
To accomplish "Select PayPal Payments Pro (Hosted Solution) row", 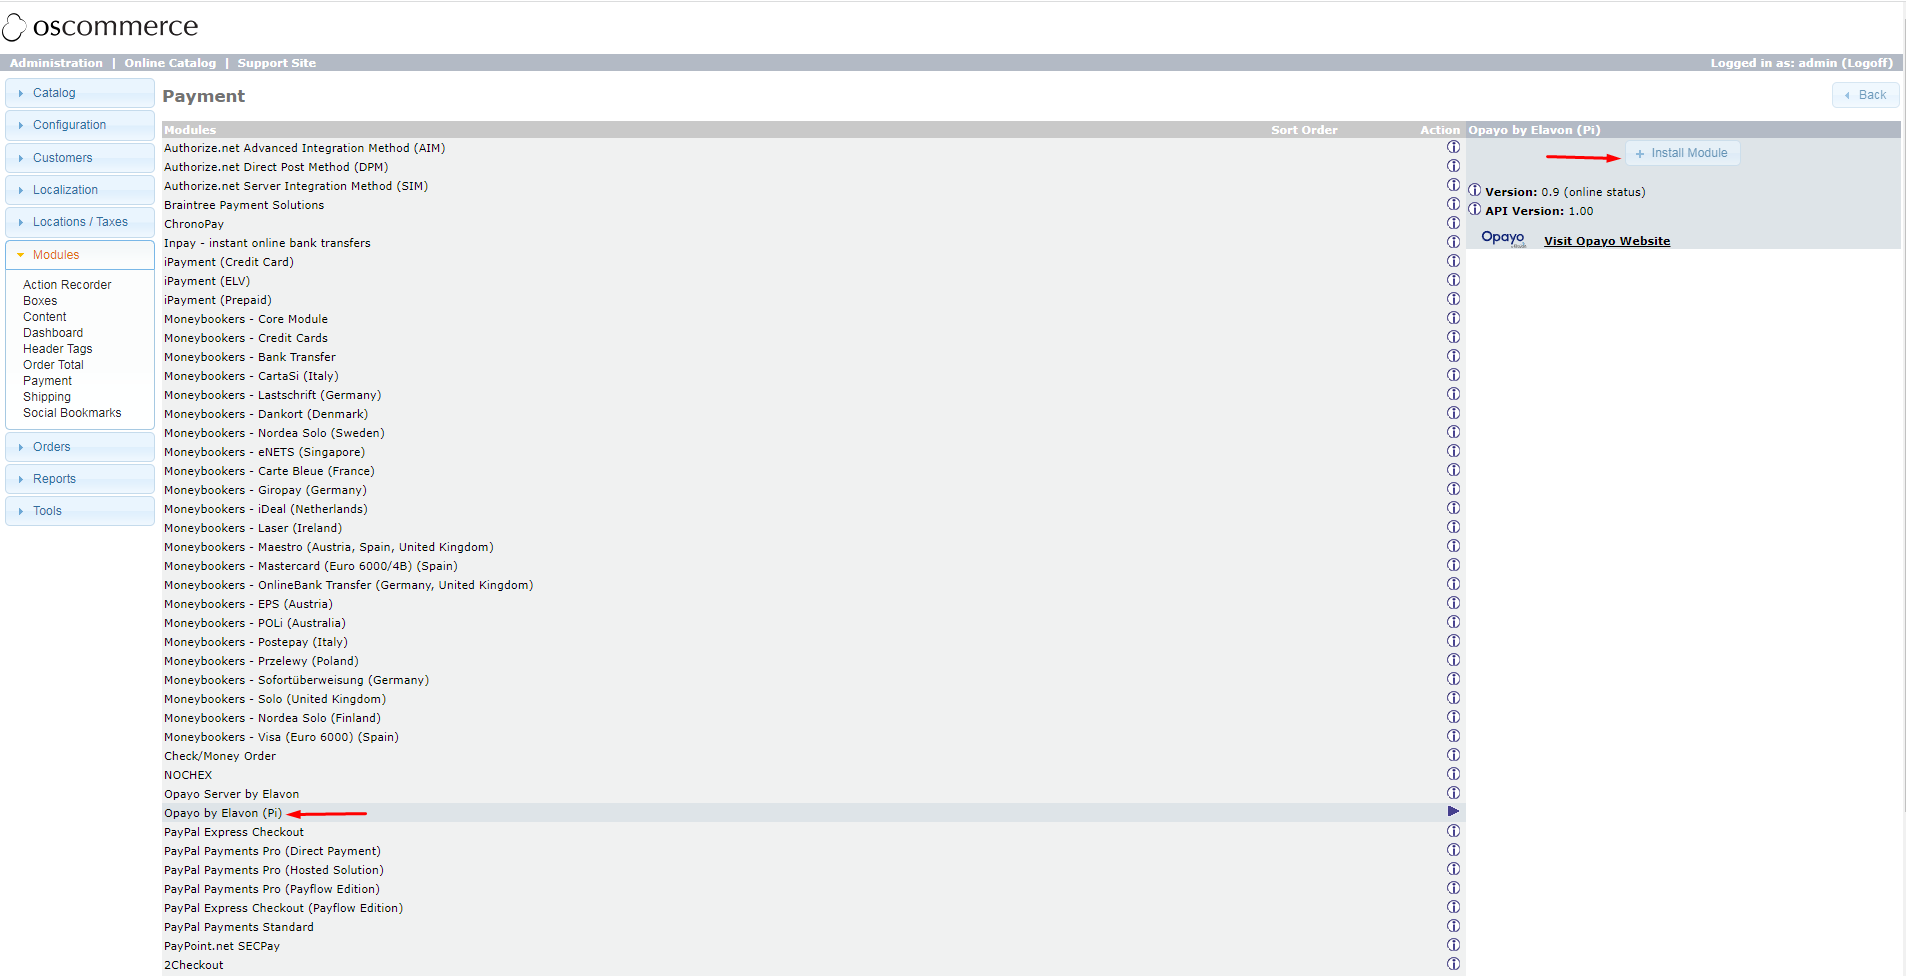I will click(813, 870).
